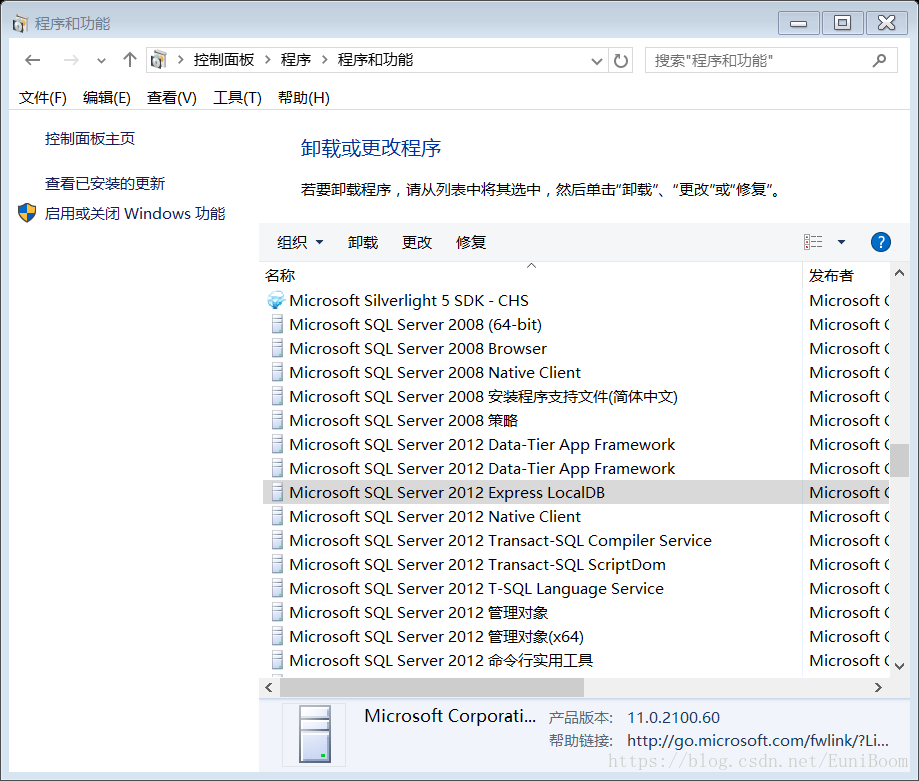Viewport: 919px width, 781px height.
Task: Click the horizontal scrollbar left arrow
Action: coord(268,687)
